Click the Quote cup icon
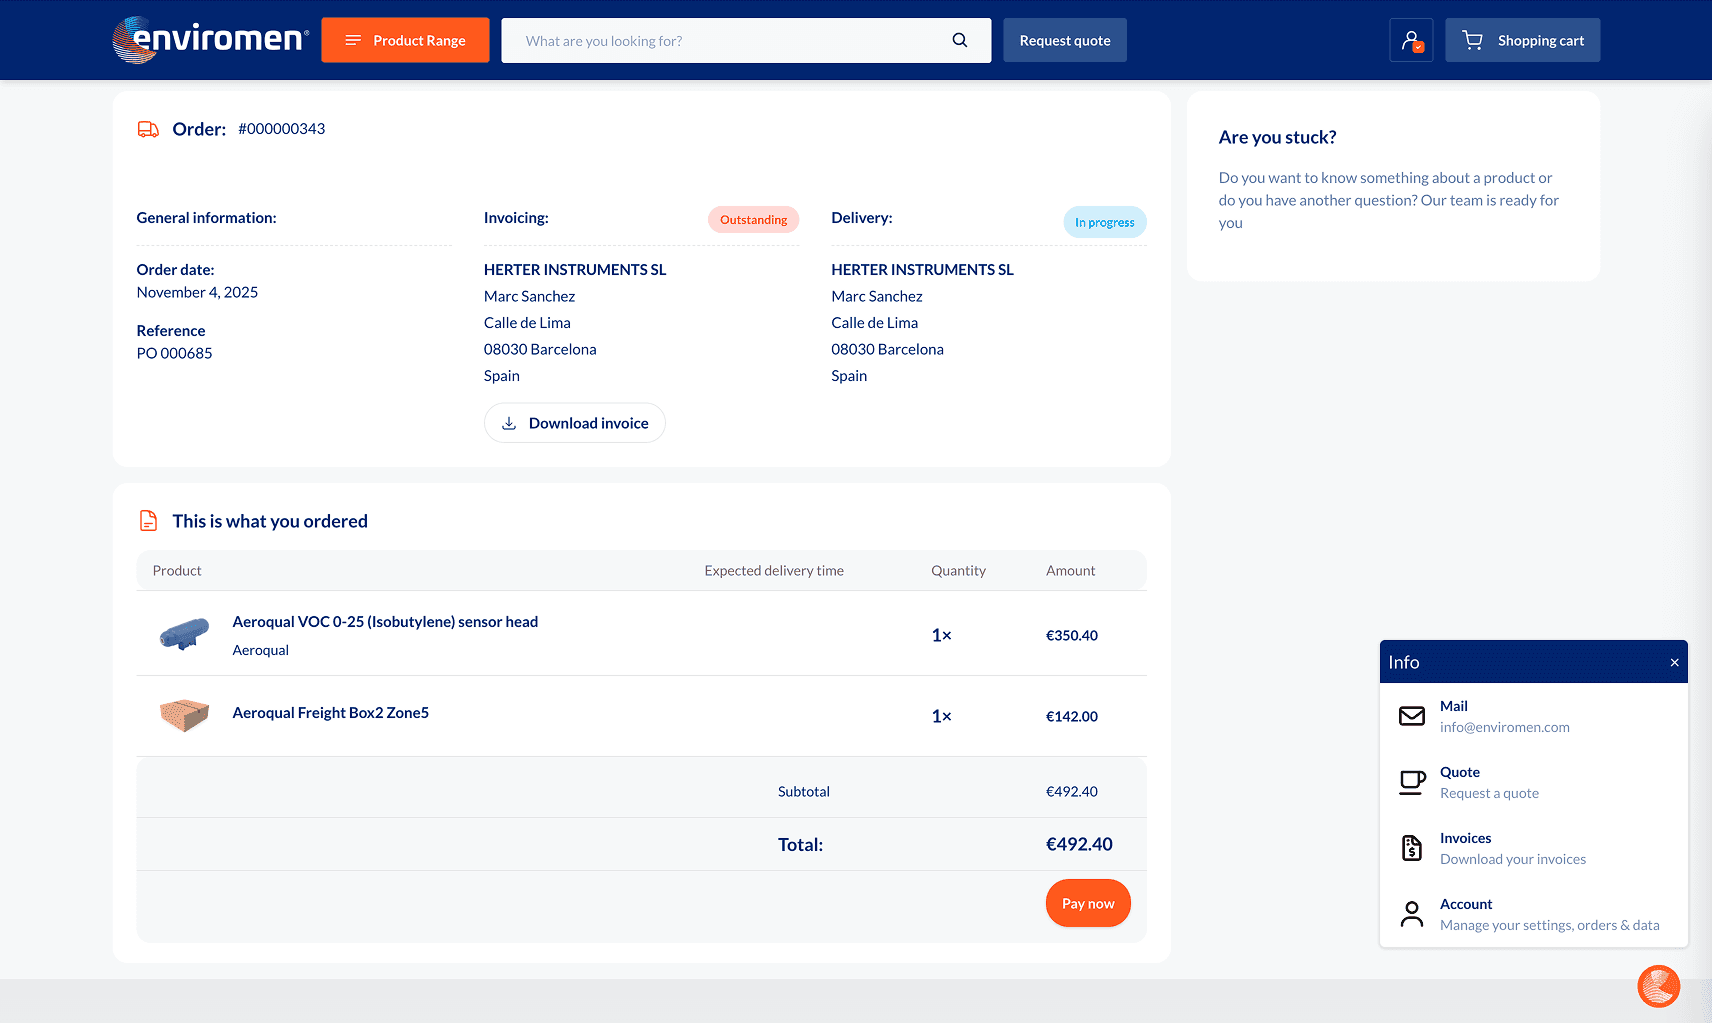 pos(1412,782)
